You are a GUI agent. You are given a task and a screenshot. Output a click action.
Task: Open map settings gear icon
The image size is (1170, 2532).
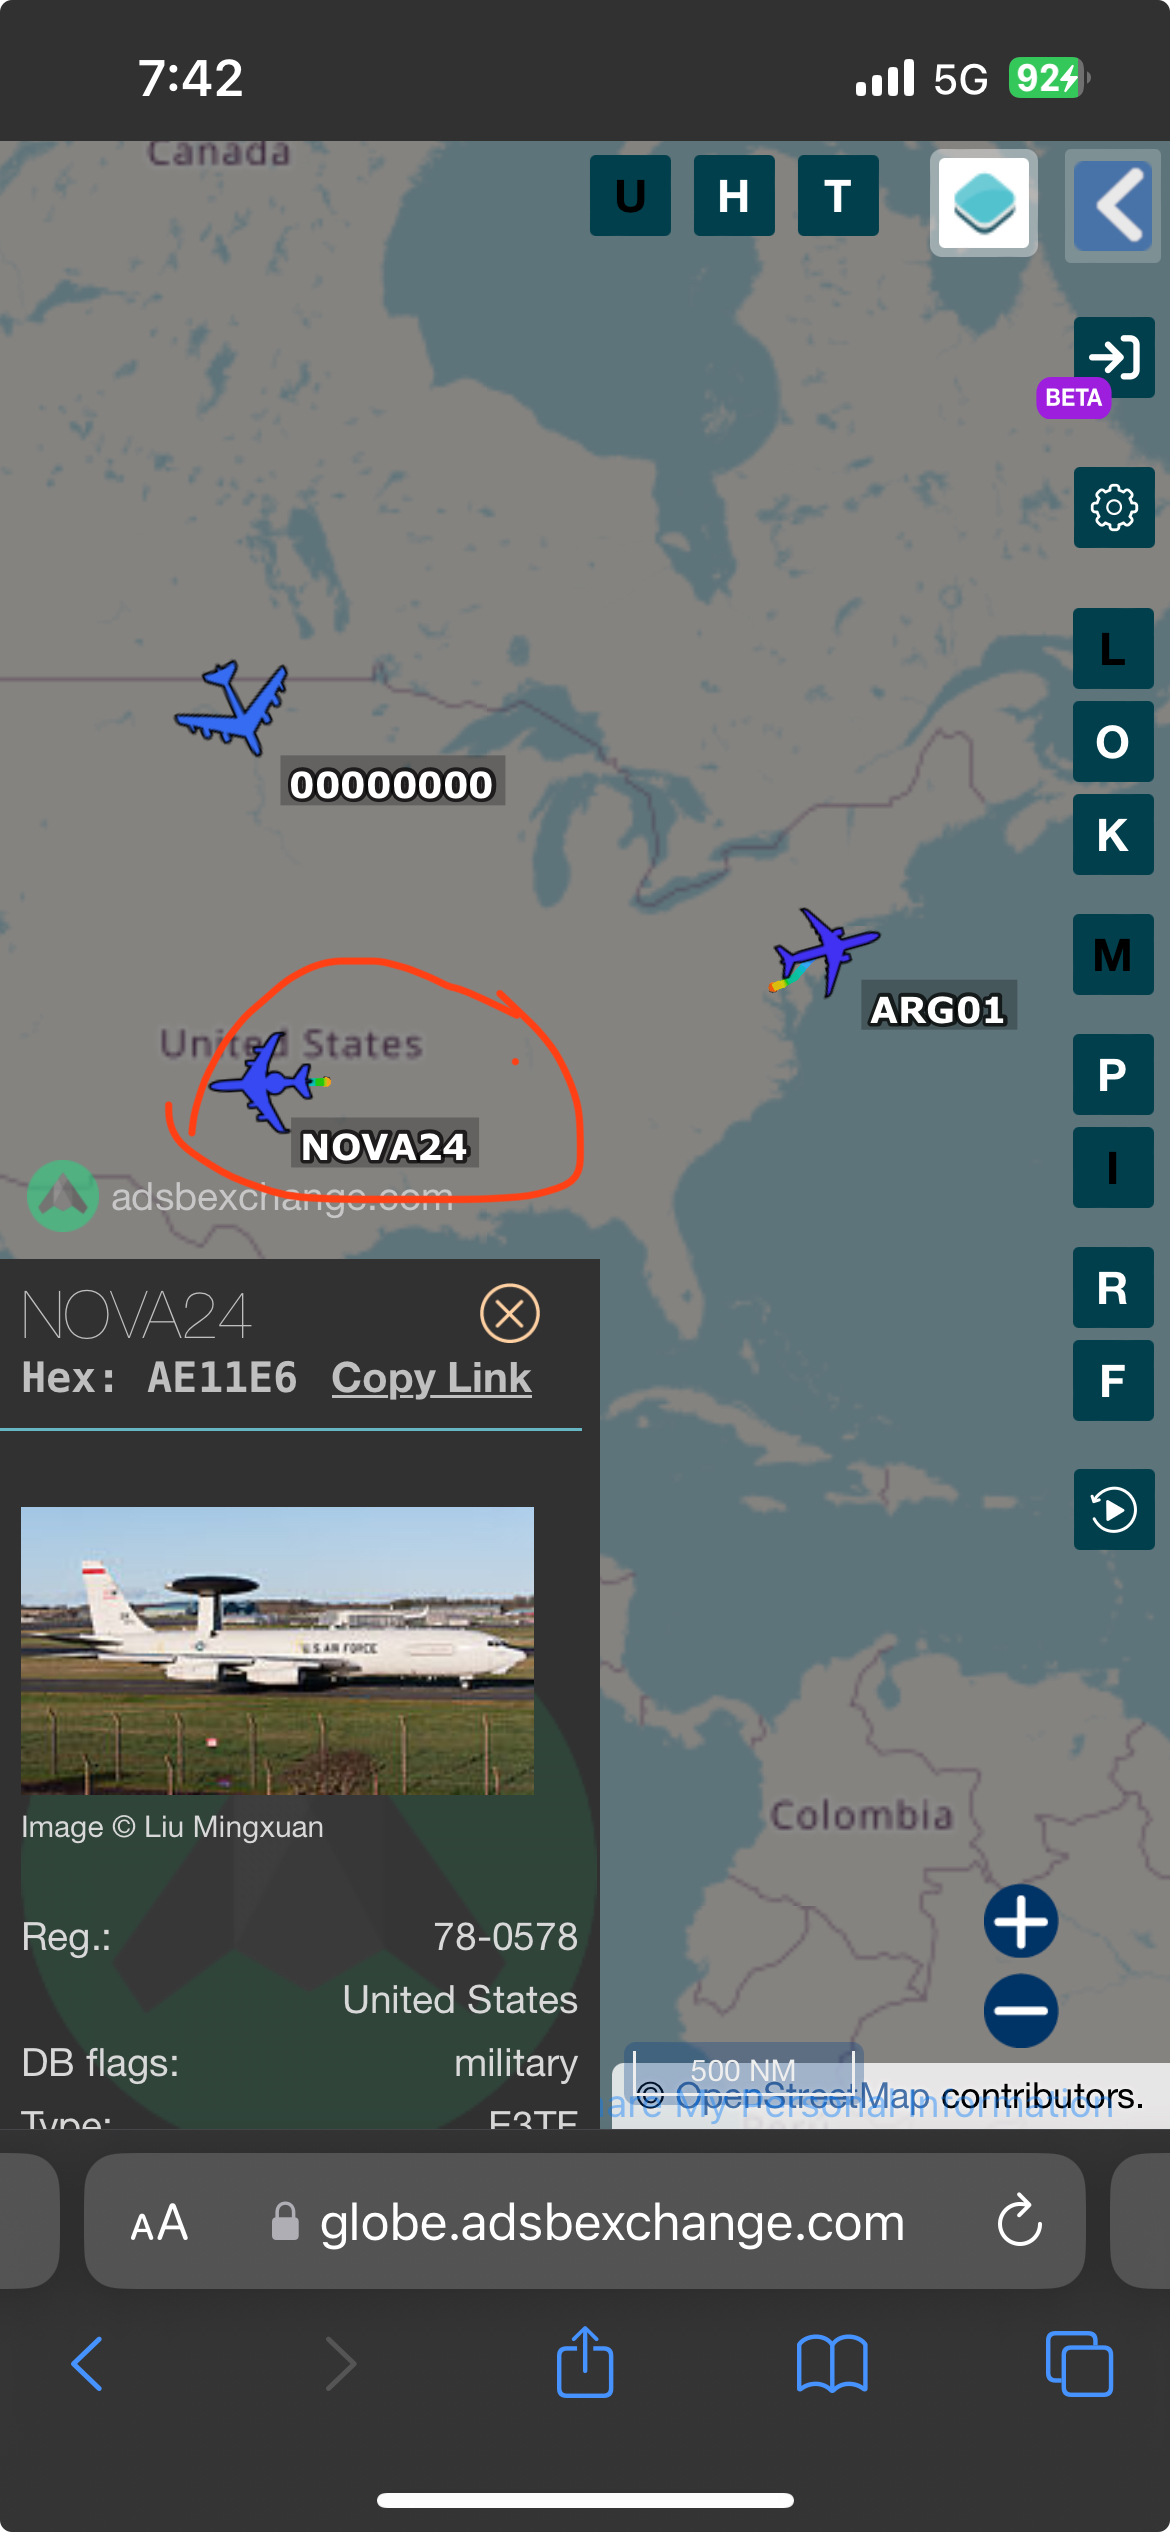[1114, 508]
